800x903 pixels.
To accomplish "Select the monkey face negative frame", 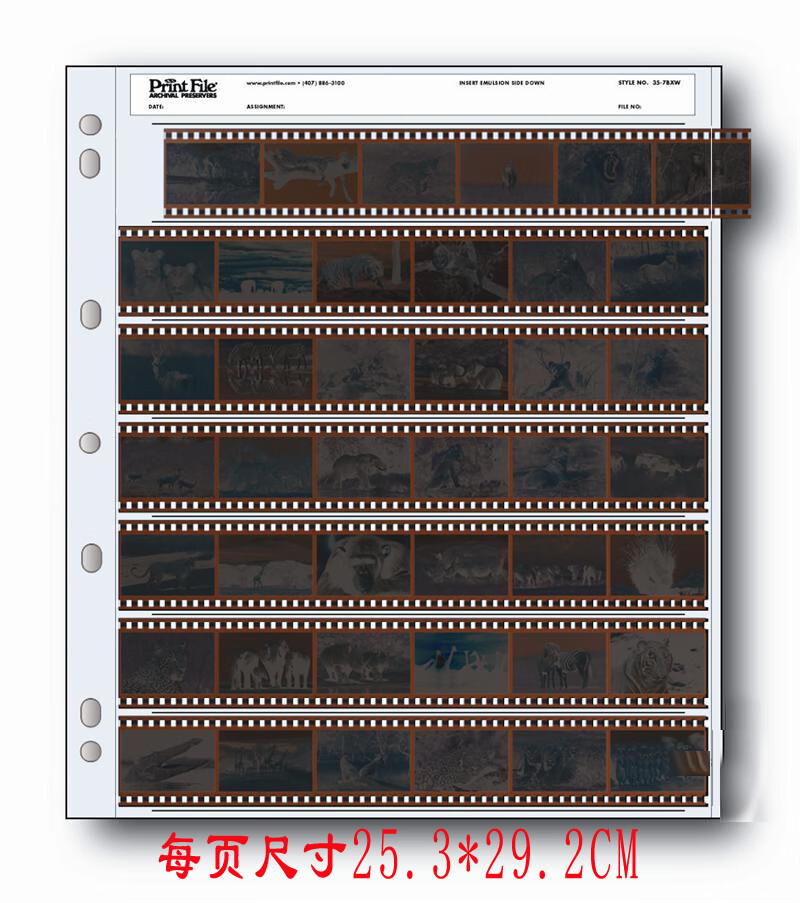I will 363,565.
